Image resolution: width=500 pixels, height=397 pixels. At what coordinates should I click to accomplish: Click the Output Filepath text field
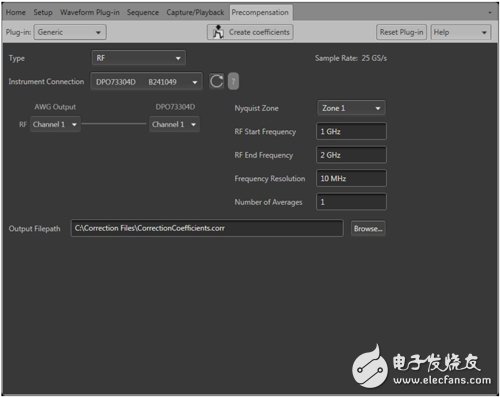[x=207, y=228]
